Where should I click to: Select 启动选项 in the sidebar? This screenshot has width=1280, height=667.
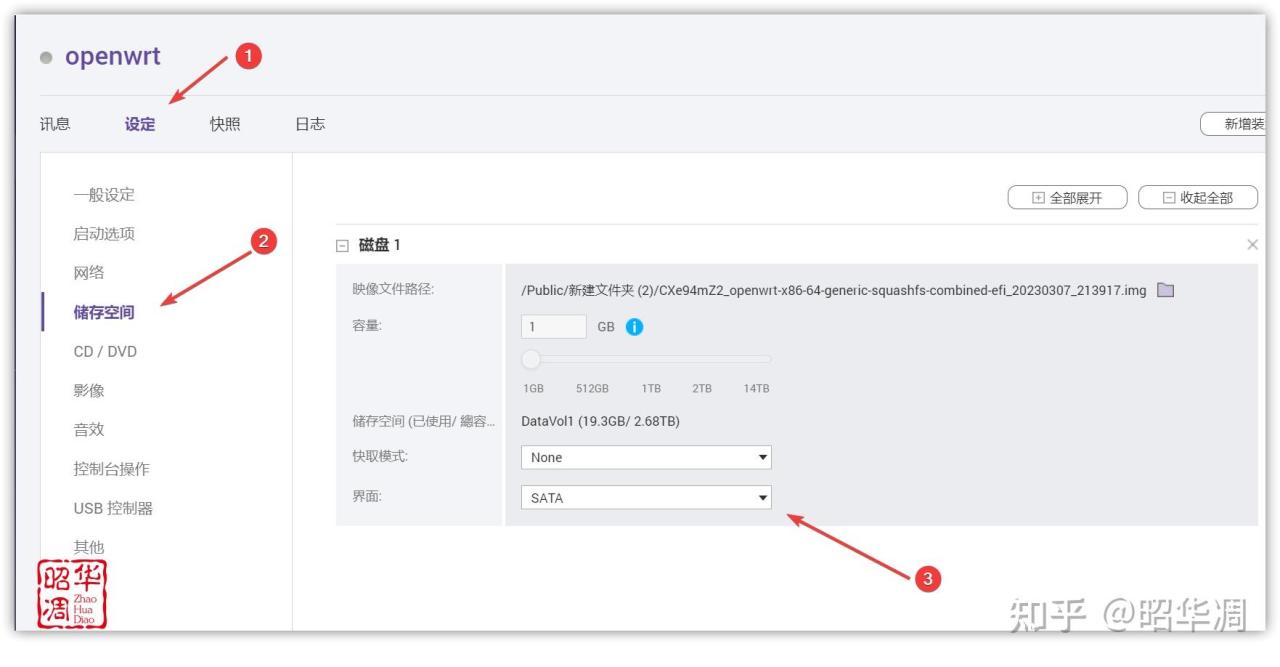104,234
